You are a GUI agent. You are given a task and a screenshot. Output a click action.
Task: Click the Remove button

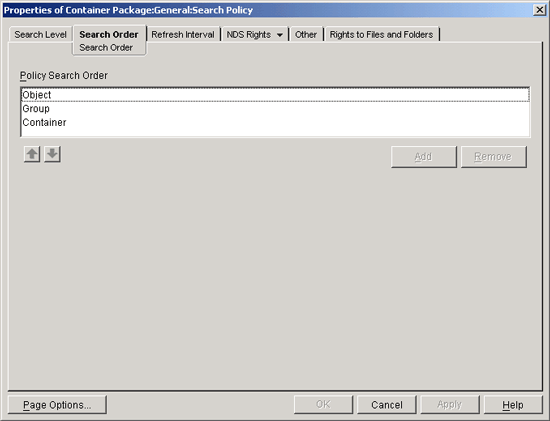494,156
